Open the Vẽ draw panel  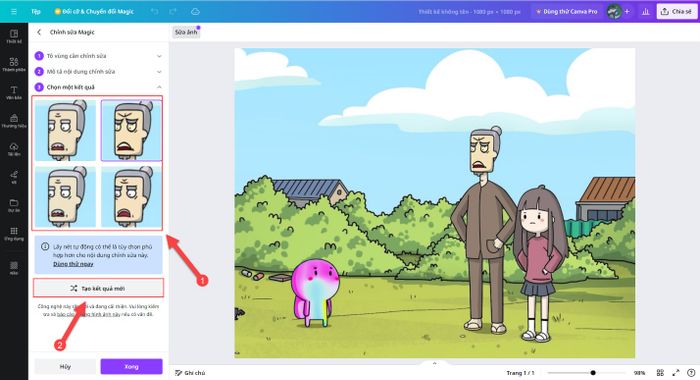click(14, 177)
